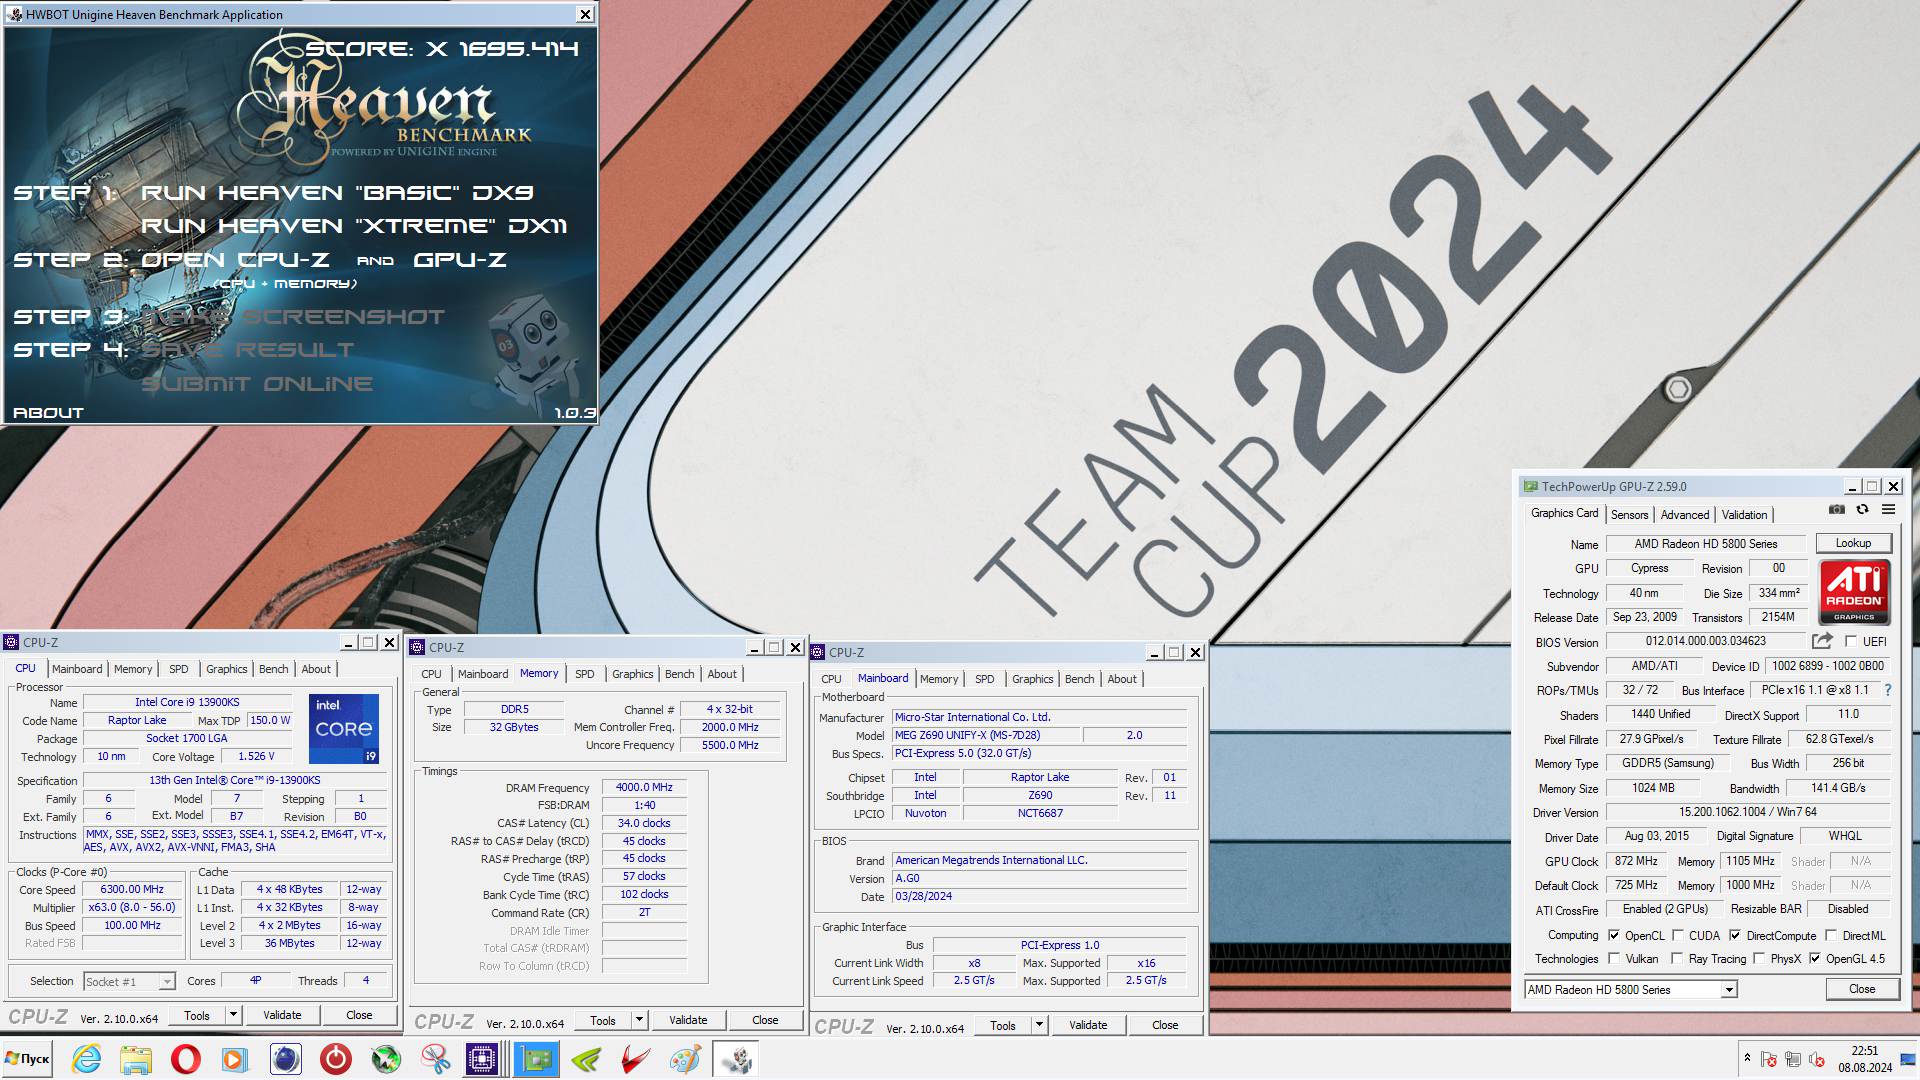Click the ATI Radeon logo in GPU-Z
Image resolution: width=1920 pixels, height=1080 pixels.
[1854, 592]
